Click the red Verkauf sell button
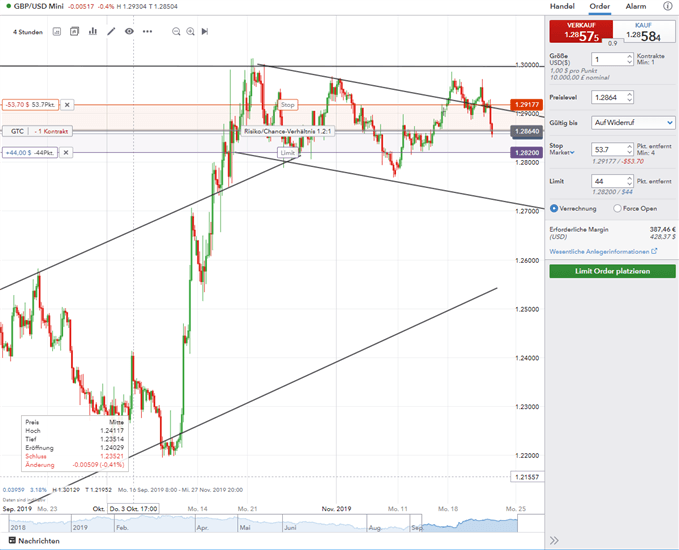This screenshot has width=679, height=550. tap(581, 31)
